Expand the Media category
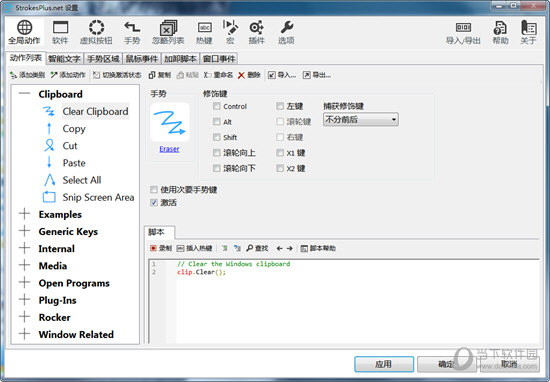 [x=25, y=265]
